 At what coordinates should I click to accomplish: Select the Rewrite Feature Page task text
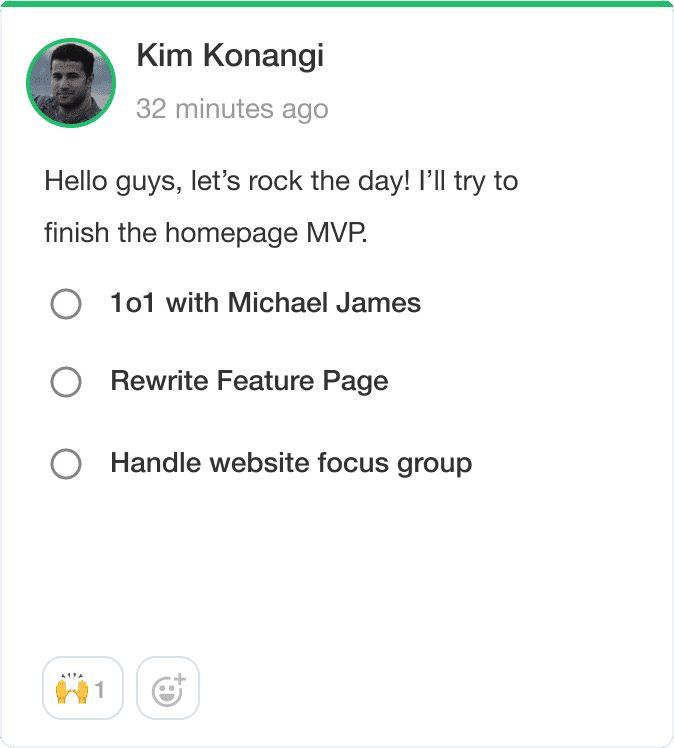249,381
